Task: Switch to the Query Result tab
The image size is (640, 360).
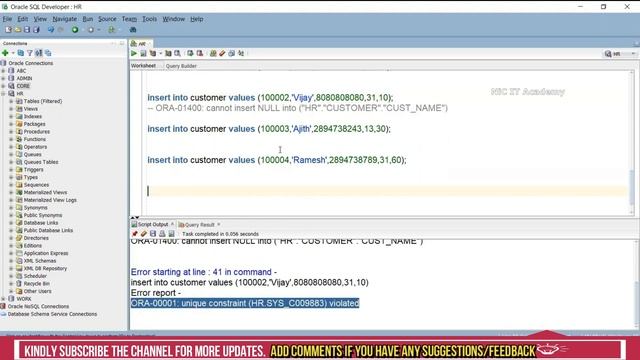Action: [x=200, y=225]
